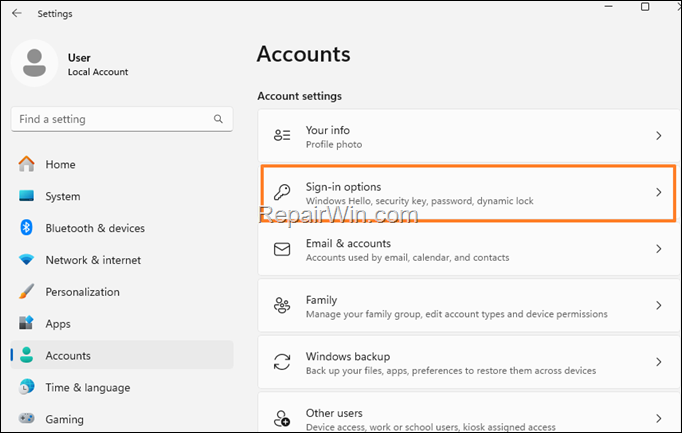Click the user profile avatar picture
This screenshot has height=433, width=682.
pos(34,63)
